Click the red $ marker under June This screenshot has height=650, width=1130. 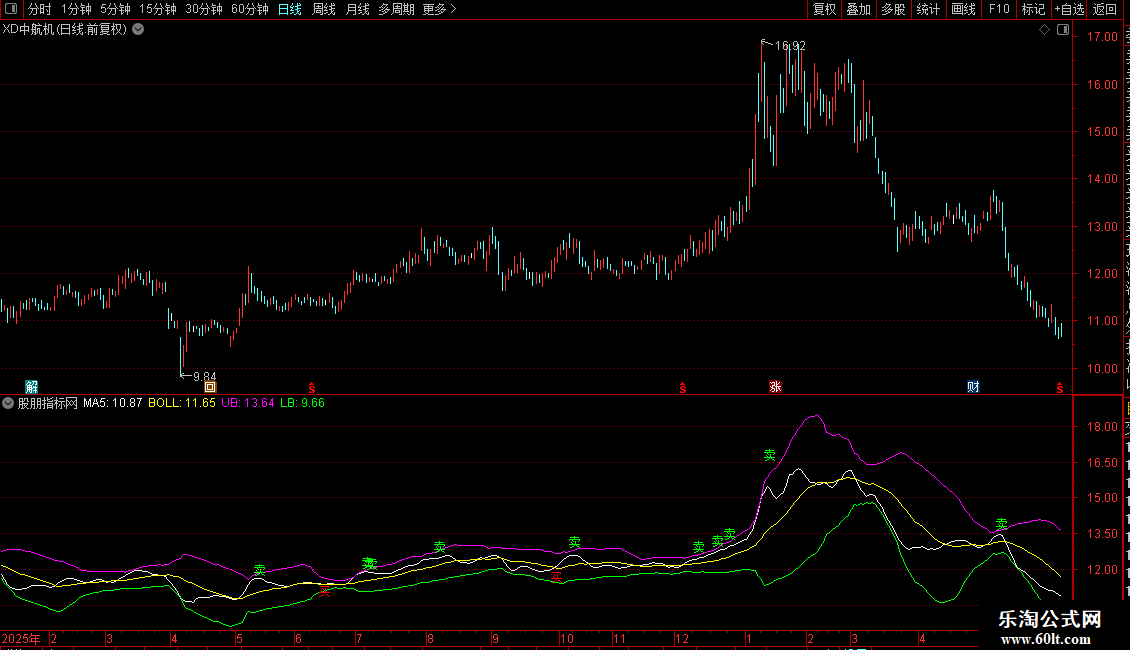click(311, 388)
